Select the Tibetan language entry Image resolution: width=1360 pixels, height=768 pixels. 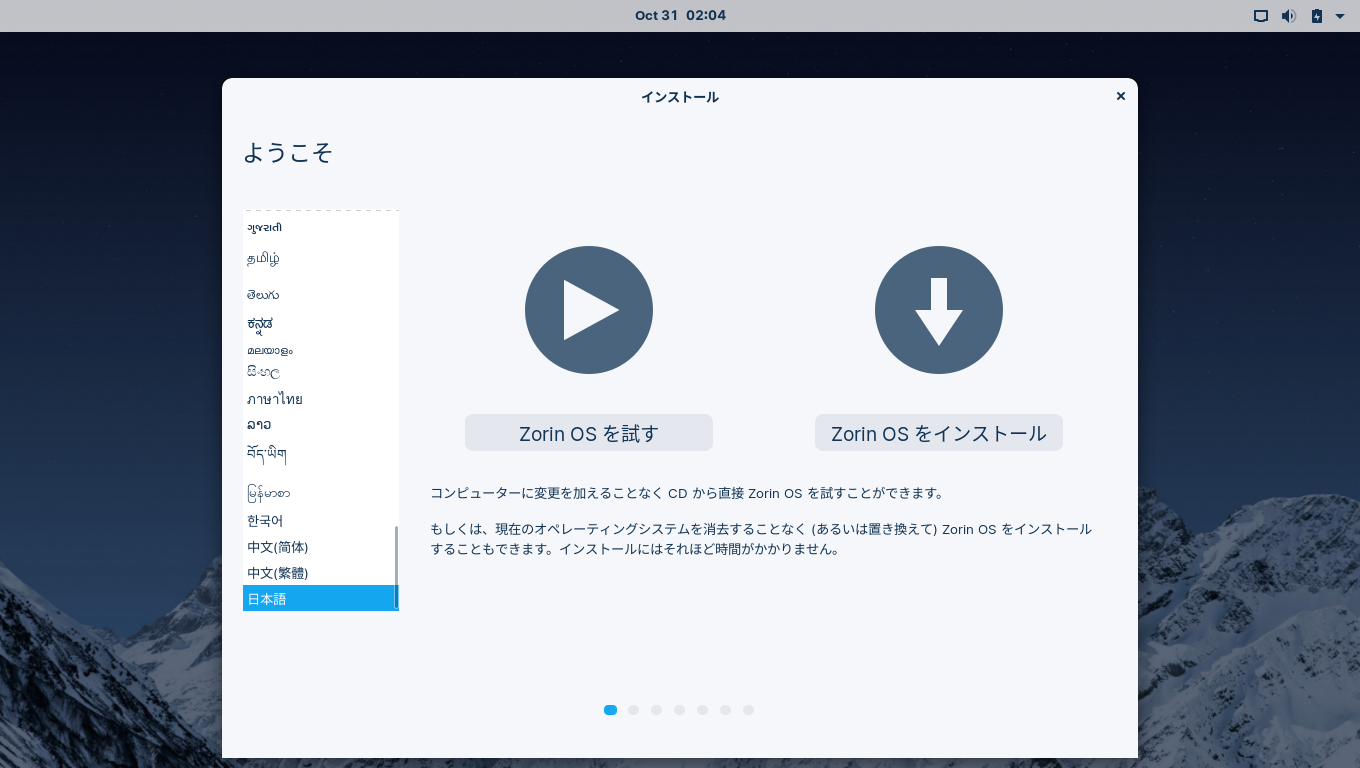click(320, 455)
